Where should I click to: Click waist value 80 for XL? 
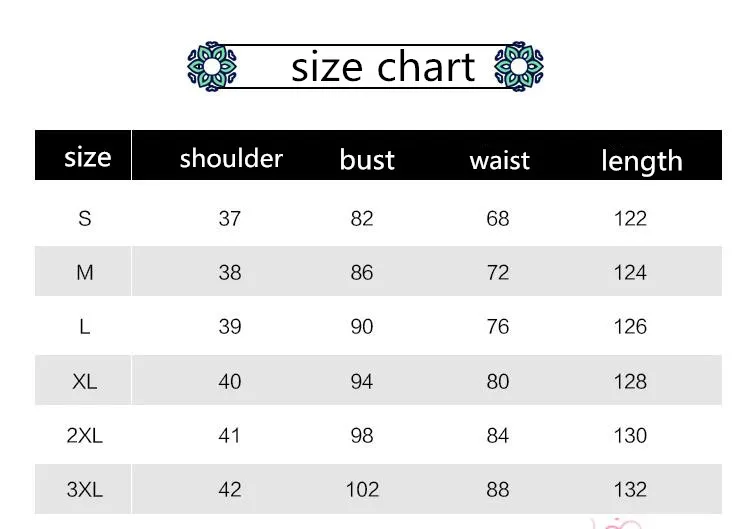[498, 381]
